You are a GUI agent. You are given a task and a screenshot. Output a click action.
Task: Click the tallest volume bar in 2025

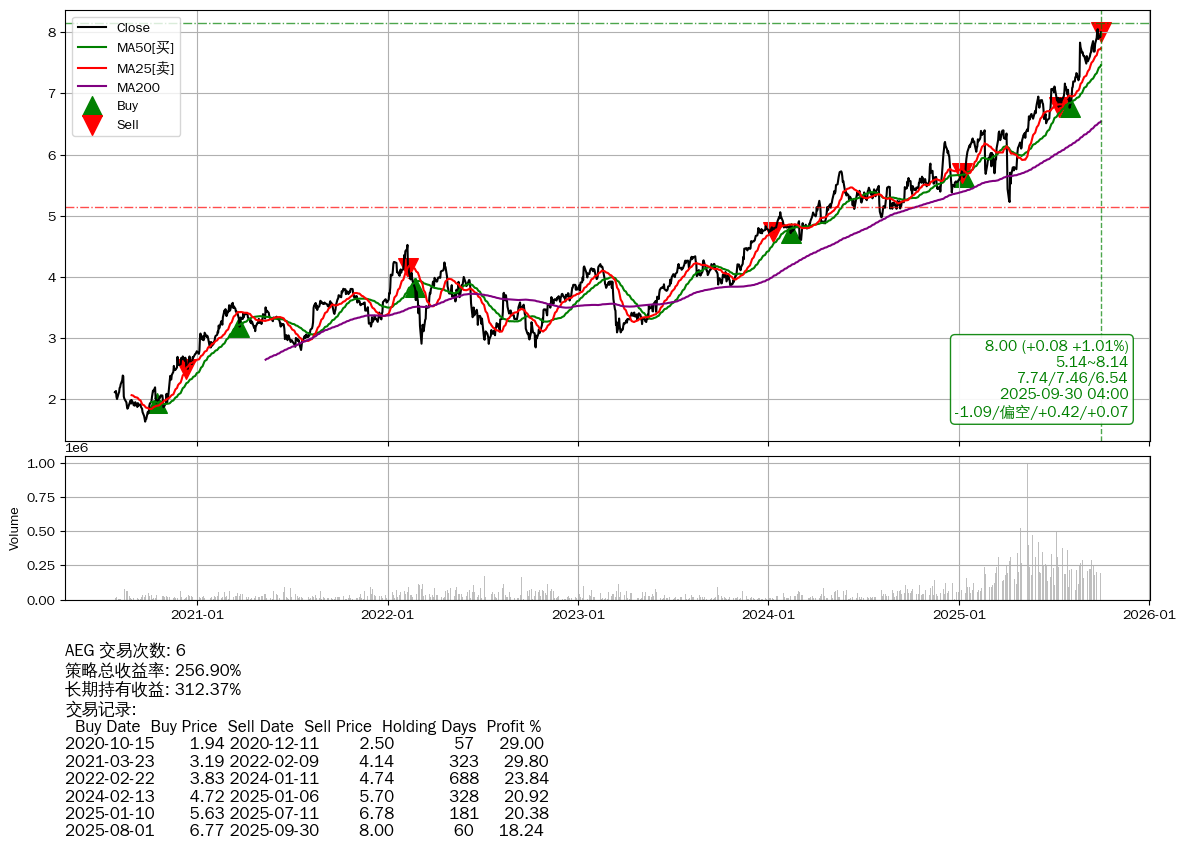(1027, 530)
